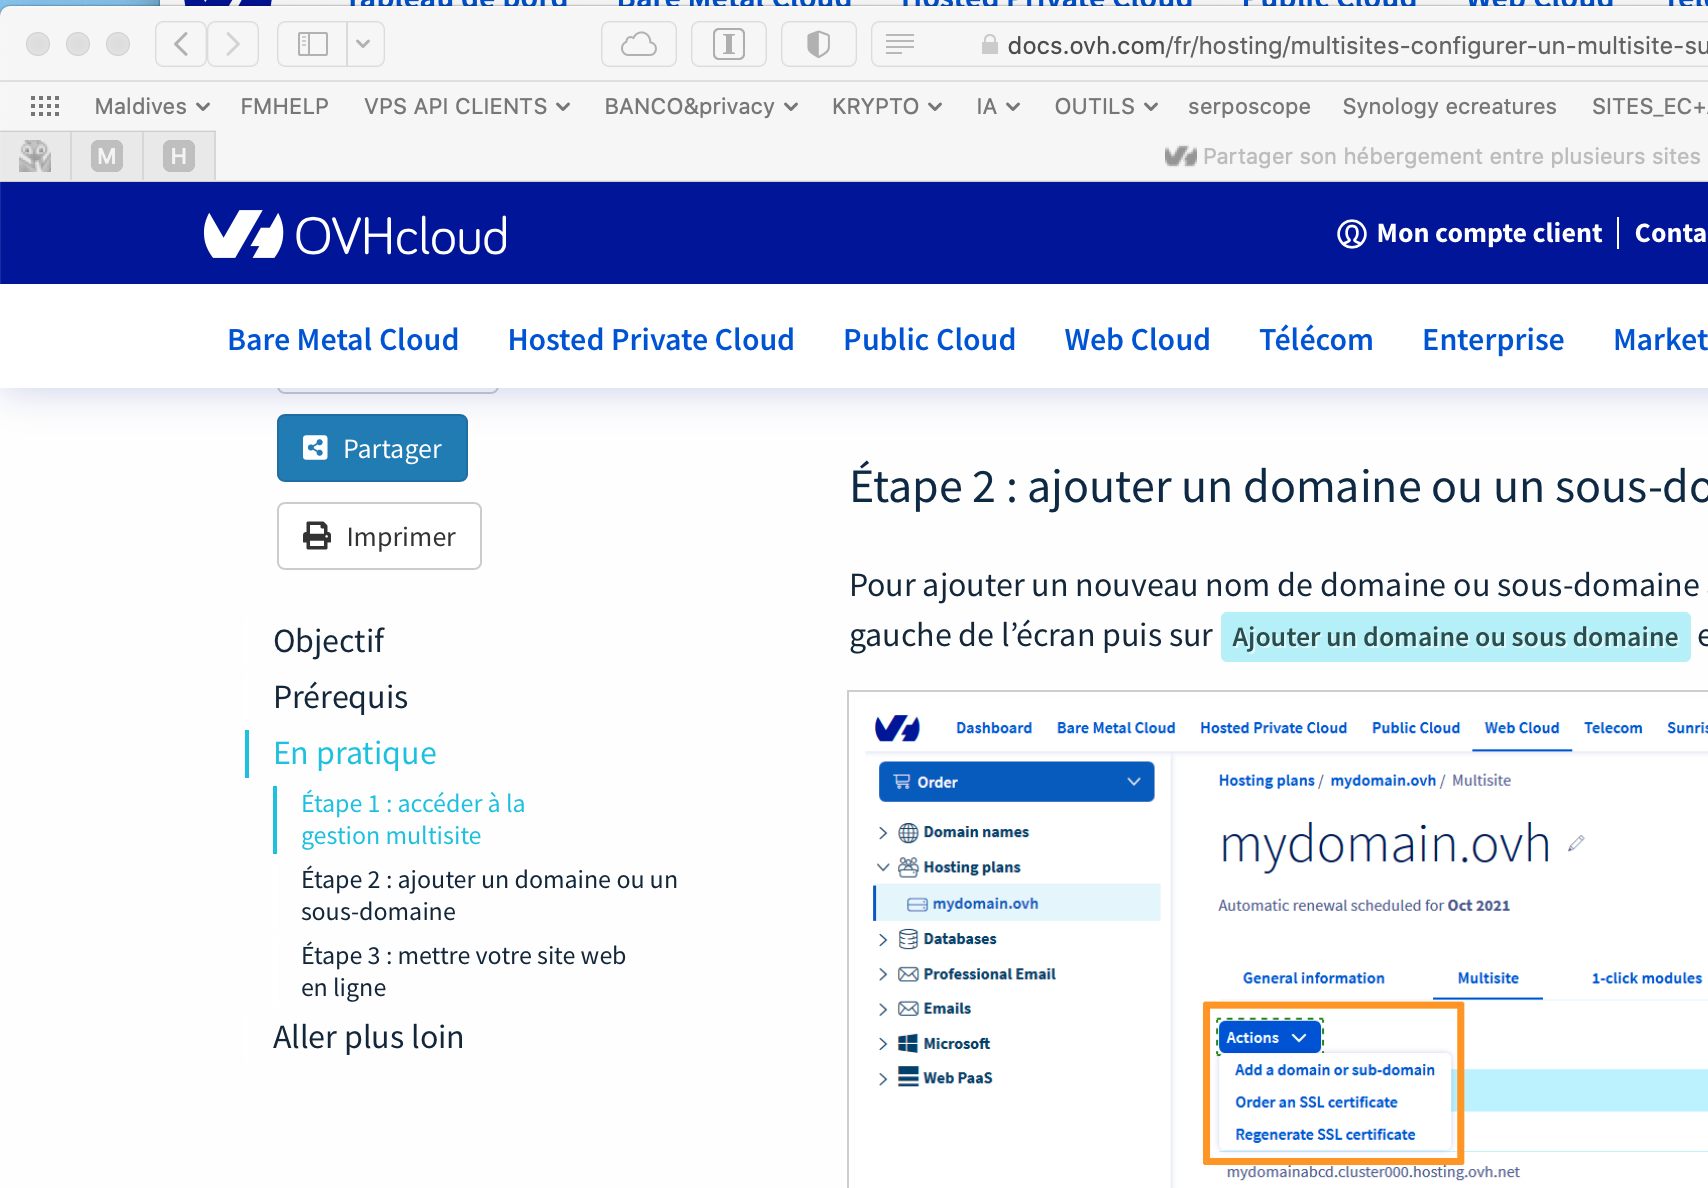Open the pinned tab labeled M
The width and height of the screenshot is (1708, 1188).
click(107, 156)
